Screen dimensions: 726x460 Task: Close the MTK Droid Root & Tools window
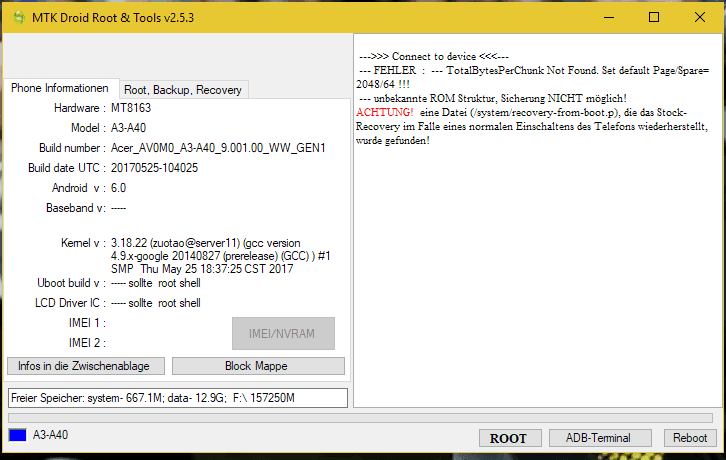(x=700, y=18)
